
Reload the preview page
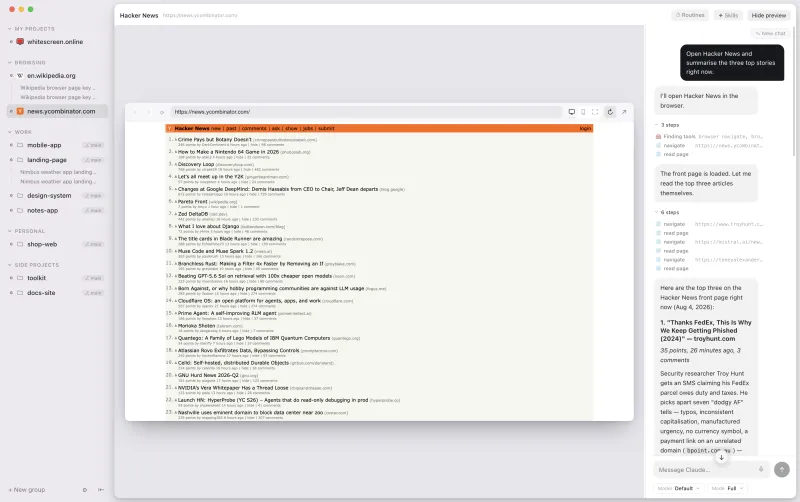[610, 112]
